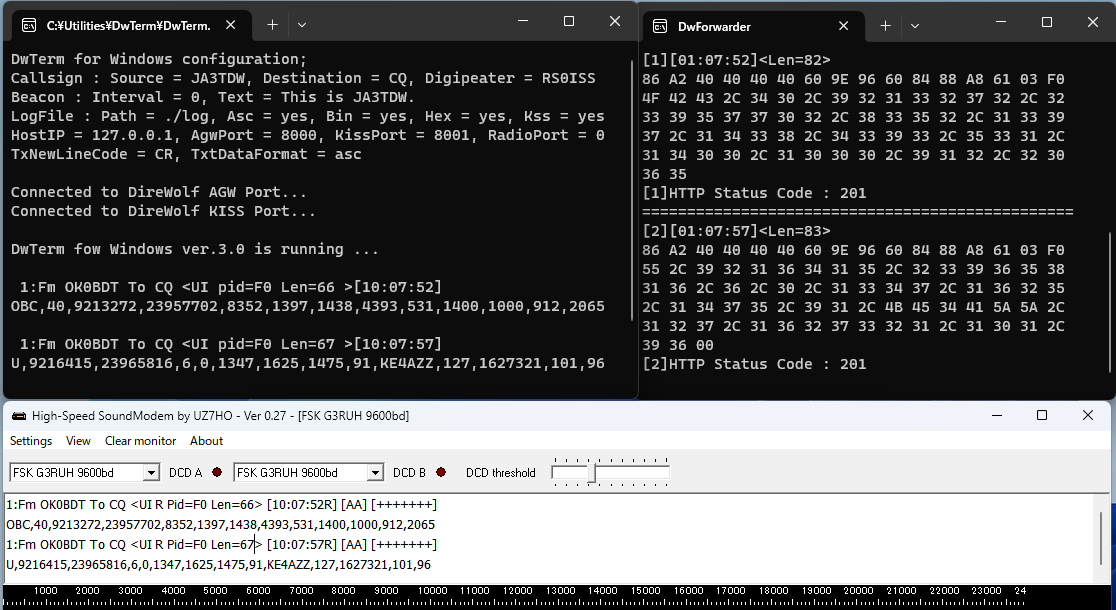Click the OBC,40,9213272 data line in SoundModem
Screen dimensions: 1116x610
[x=221, y=525]
